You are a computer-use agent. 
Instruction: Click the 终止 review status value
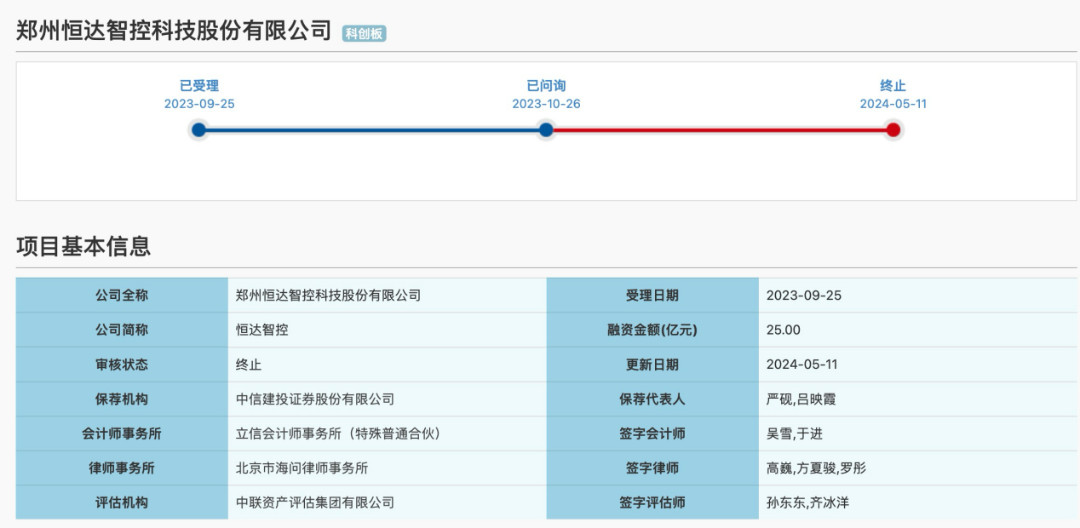coord(249,365)
